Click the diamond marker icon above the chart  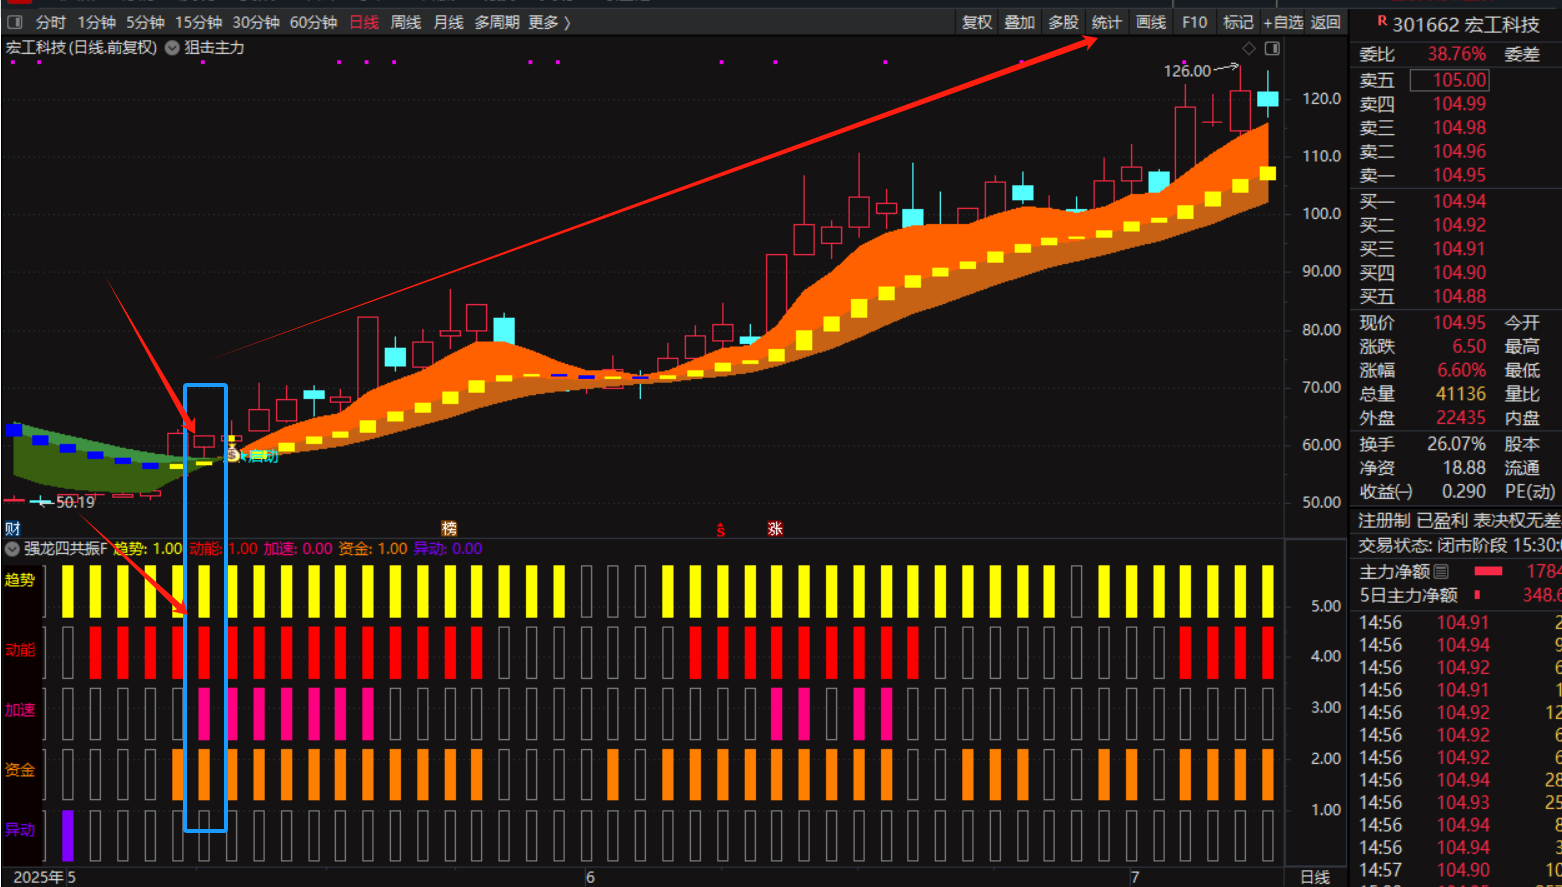click(1249, 48)
